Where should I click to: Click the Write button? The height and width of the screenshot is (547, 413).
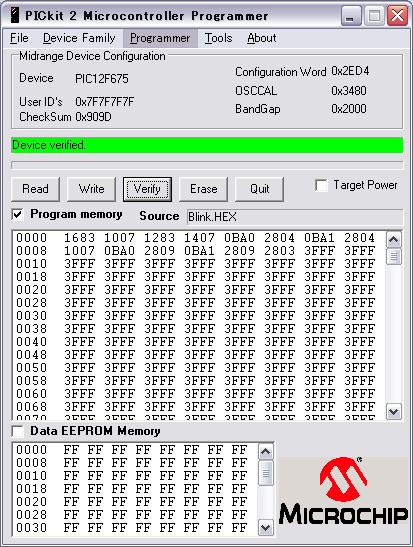point(91,189)
